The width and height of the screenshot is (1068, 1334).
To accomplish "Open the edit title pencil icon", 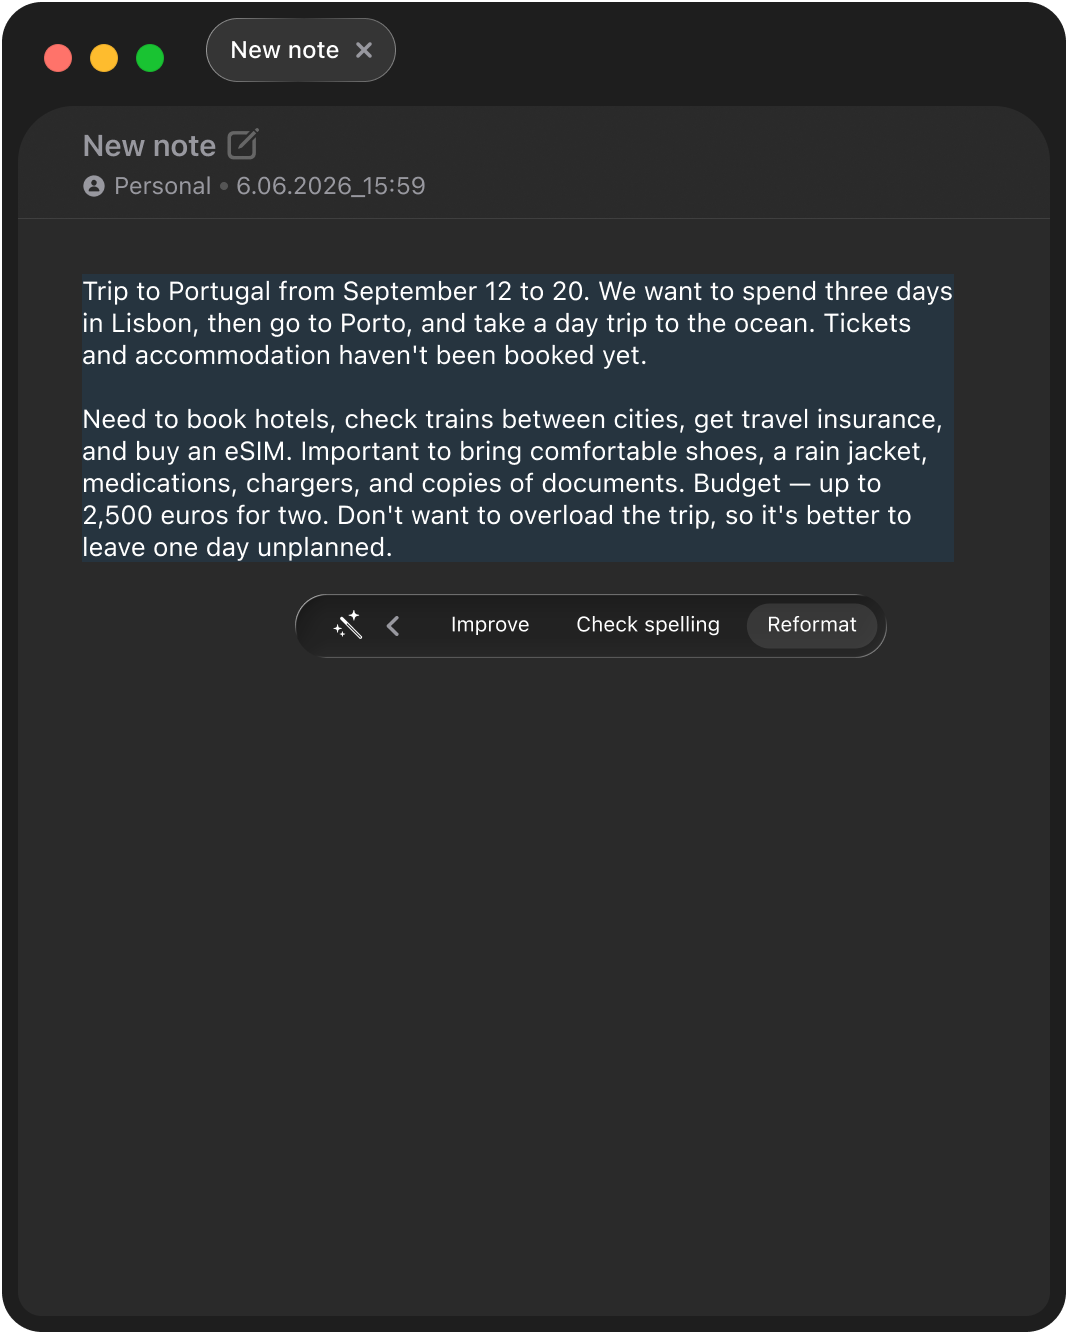I will [x=243, y=144].
